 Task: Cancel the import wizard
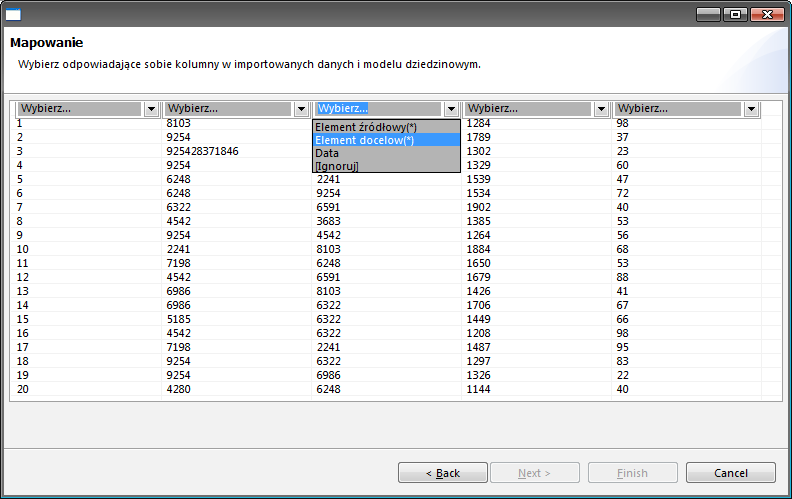point(730,473)
